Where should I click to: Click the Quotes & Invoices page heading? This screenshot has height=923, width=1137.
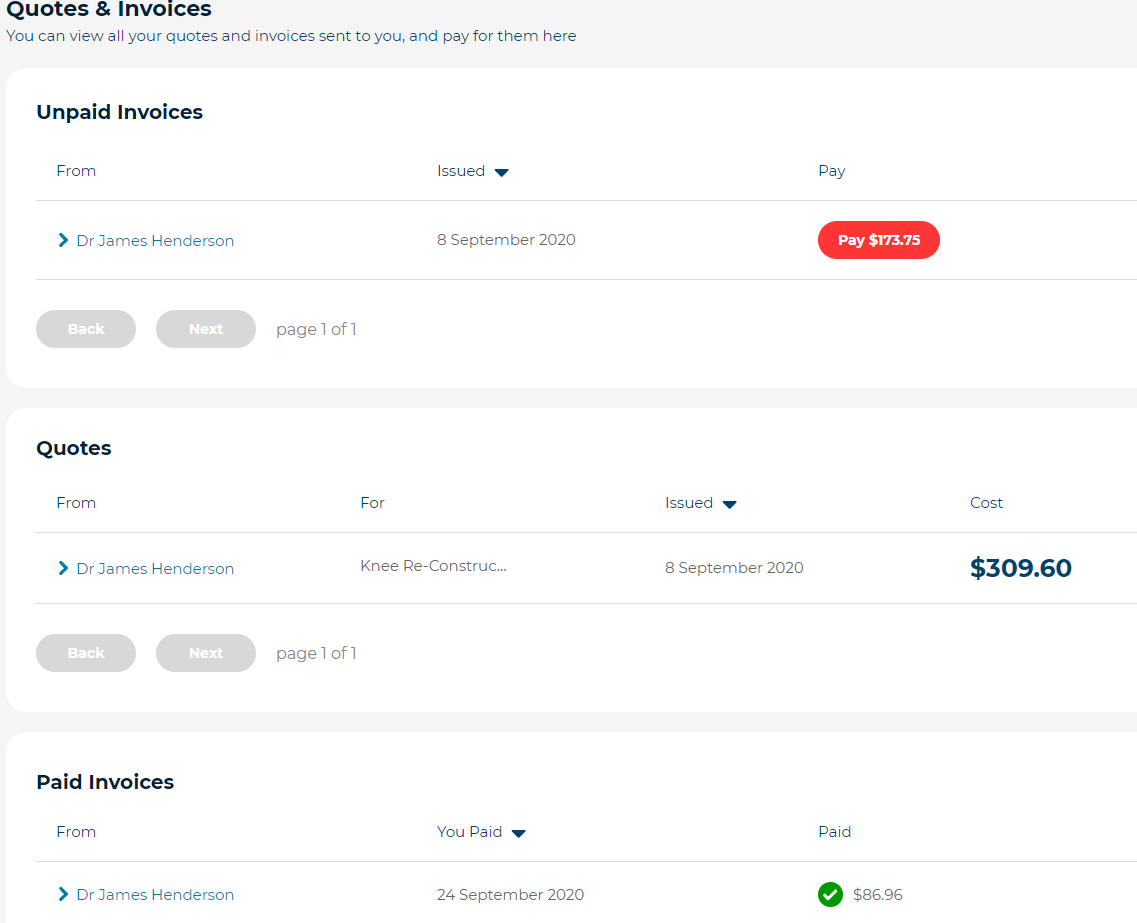110,10
